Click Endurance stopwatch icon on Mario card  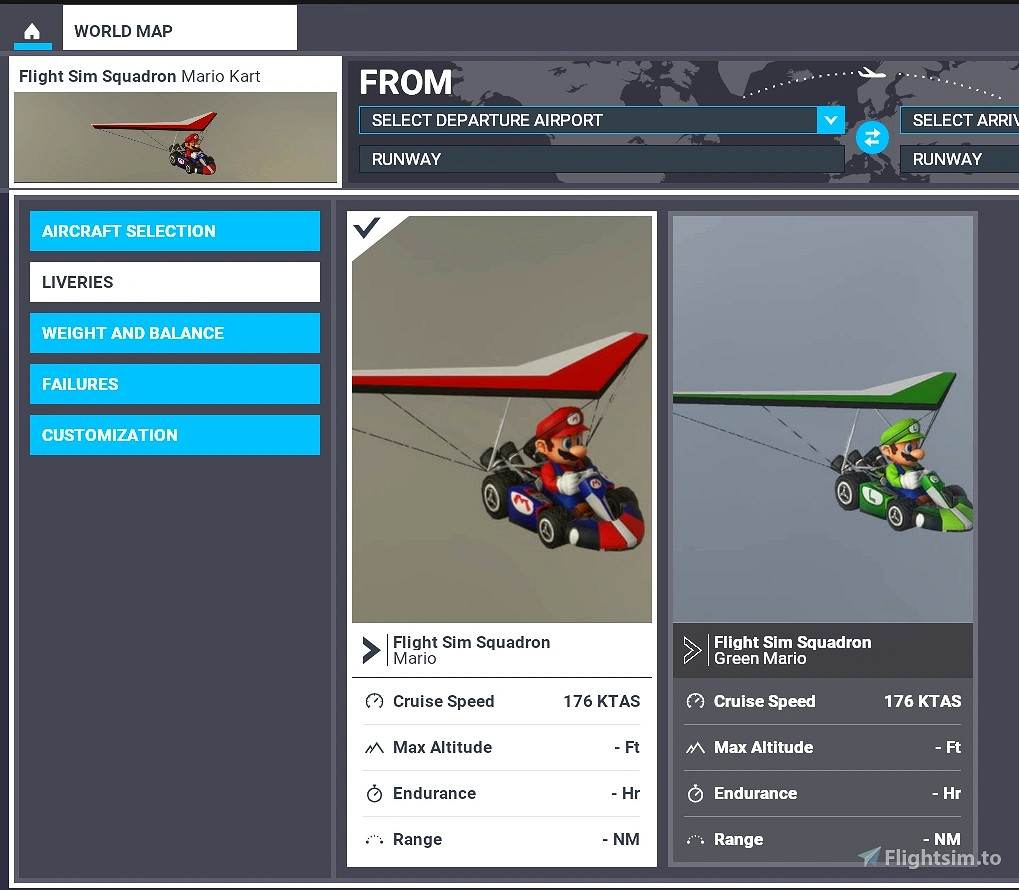[374, 794]
